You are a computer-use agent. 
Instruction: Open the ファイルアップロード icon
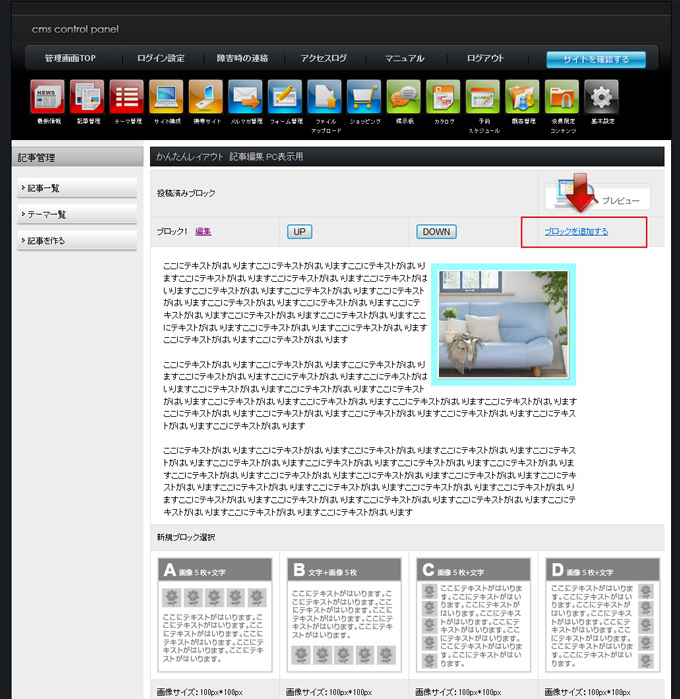click(325, 98)
